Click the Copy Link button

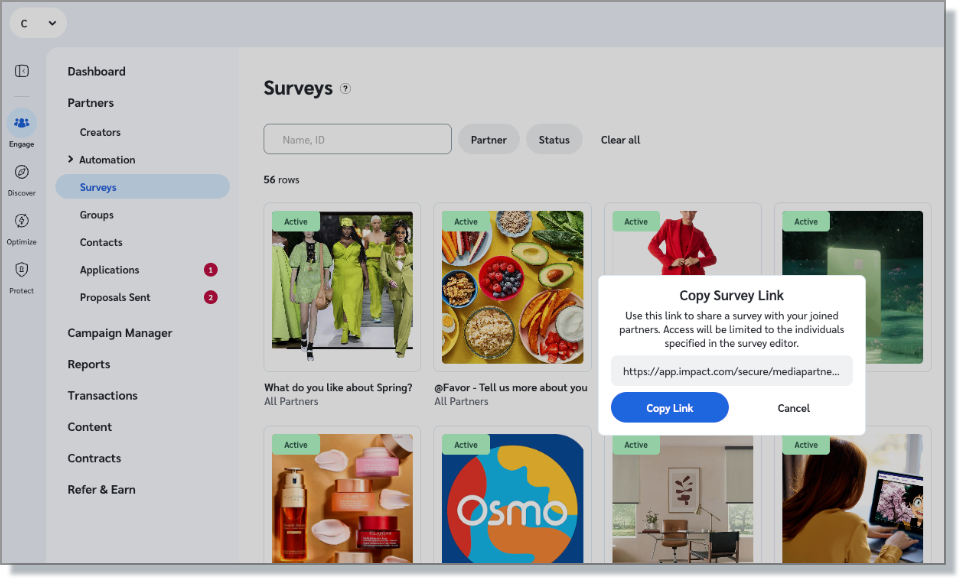pyautogui.click(x=670, y=408)
